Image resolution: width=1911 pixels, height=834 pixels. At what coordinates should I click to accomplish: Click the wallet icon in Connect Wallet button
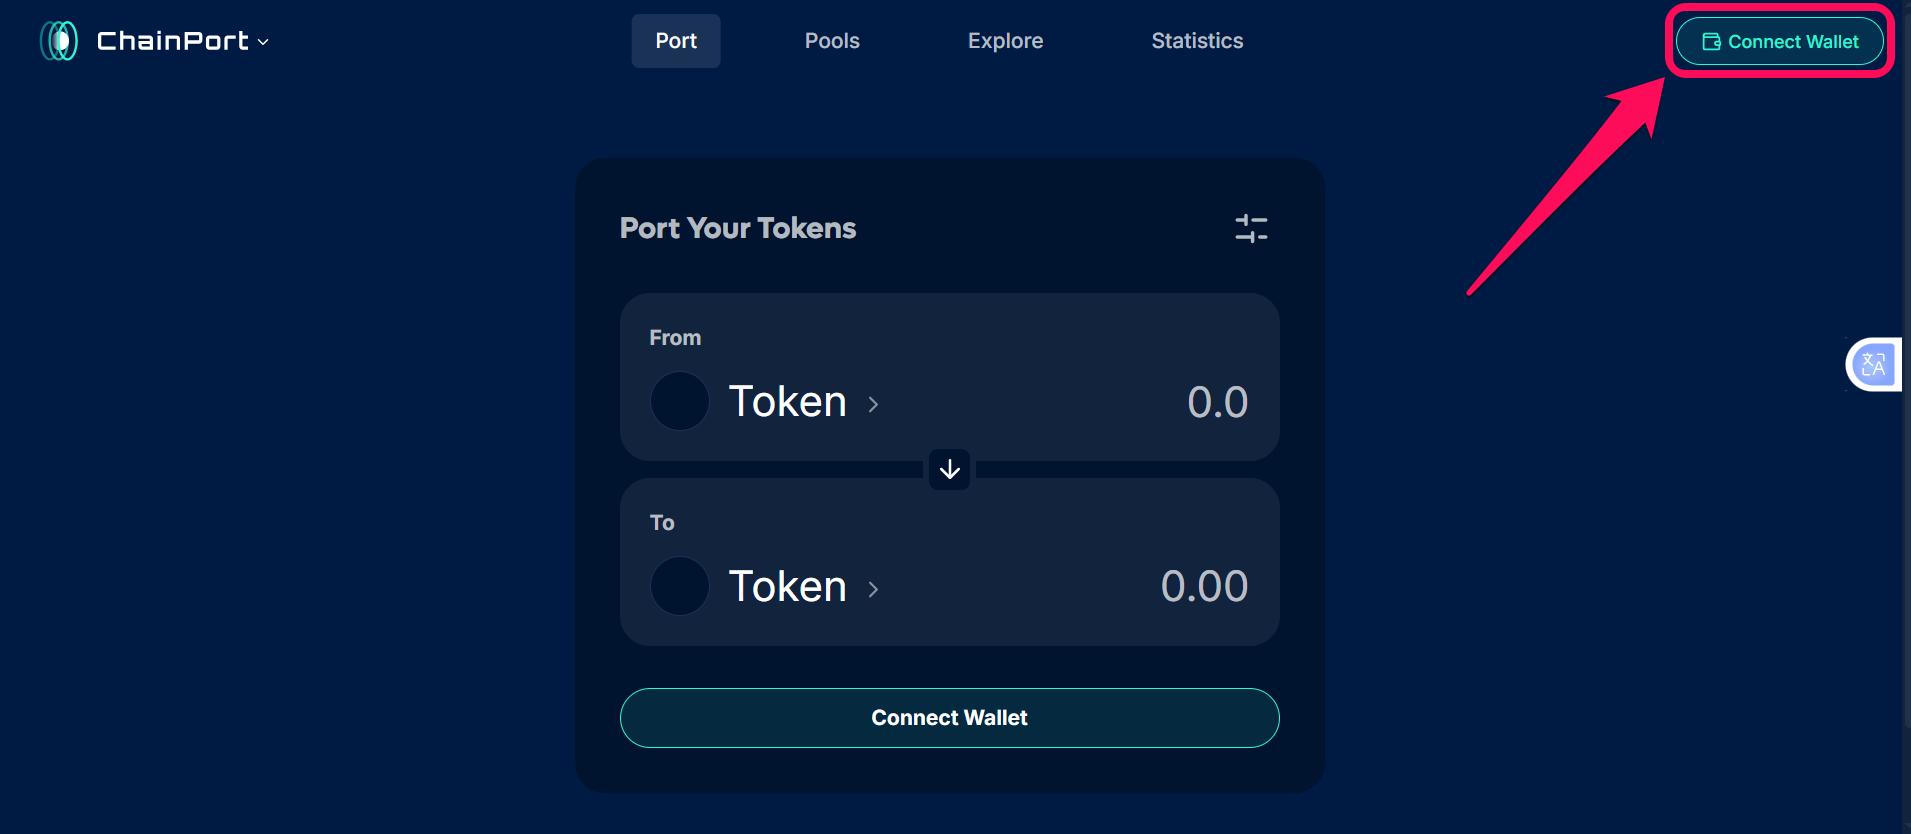pos(1710,41)
